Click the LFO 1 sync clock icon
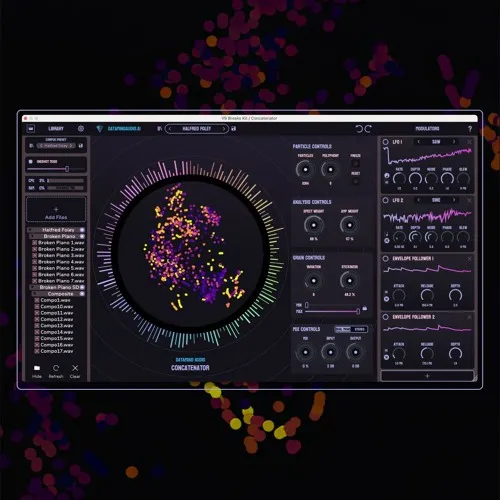The width and height of the screenshot is (500, 500). 387,175
